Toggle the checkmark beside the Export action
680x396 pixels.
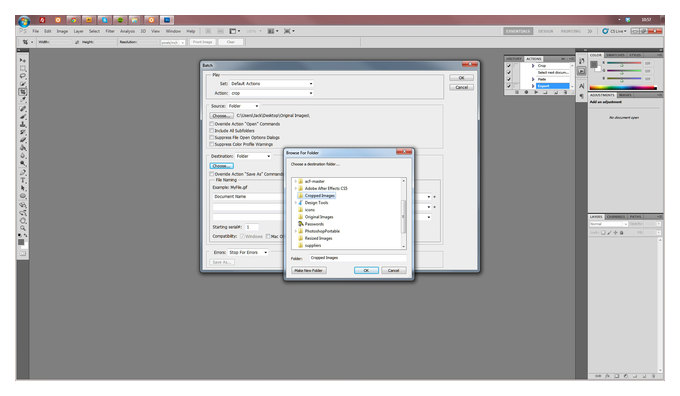[x=509, y=86]
